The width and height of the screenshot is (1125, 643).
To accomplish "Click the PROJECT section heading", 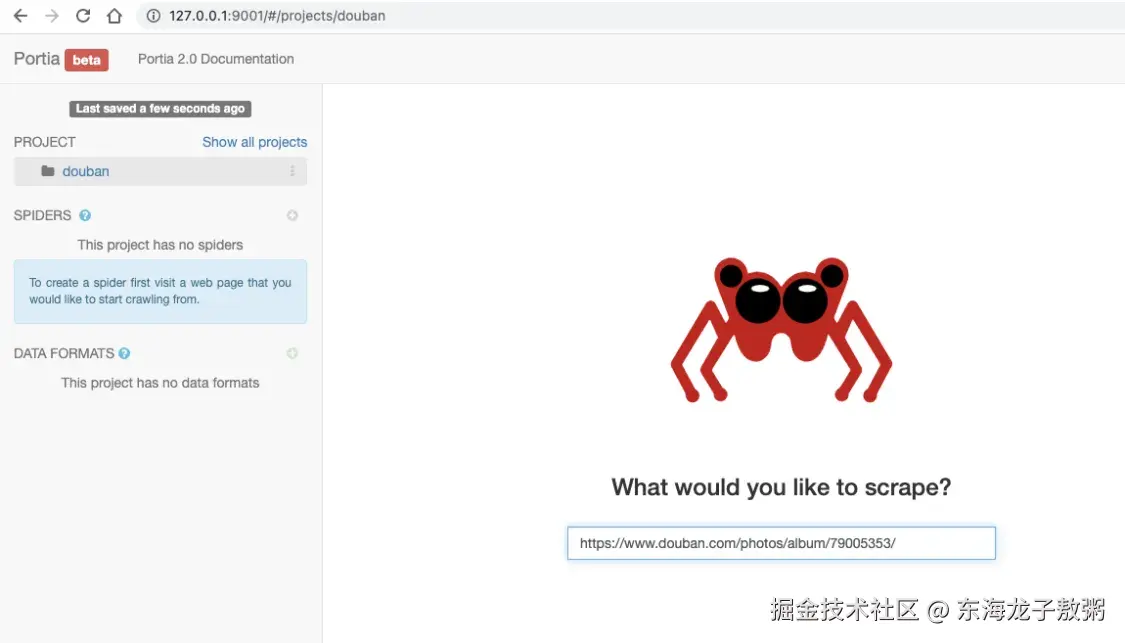I will [44, 142].
